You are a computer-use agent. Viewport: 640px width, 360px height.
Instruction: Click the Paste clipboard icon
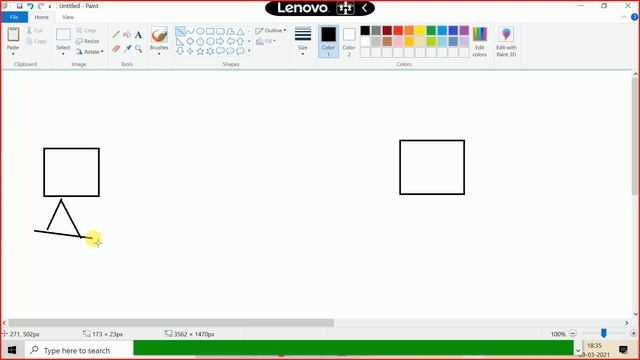point(13,35)
